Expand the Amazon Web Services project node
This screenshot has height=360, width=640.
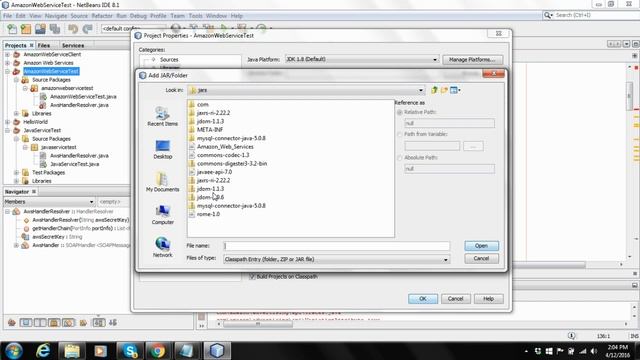[7, 63]
